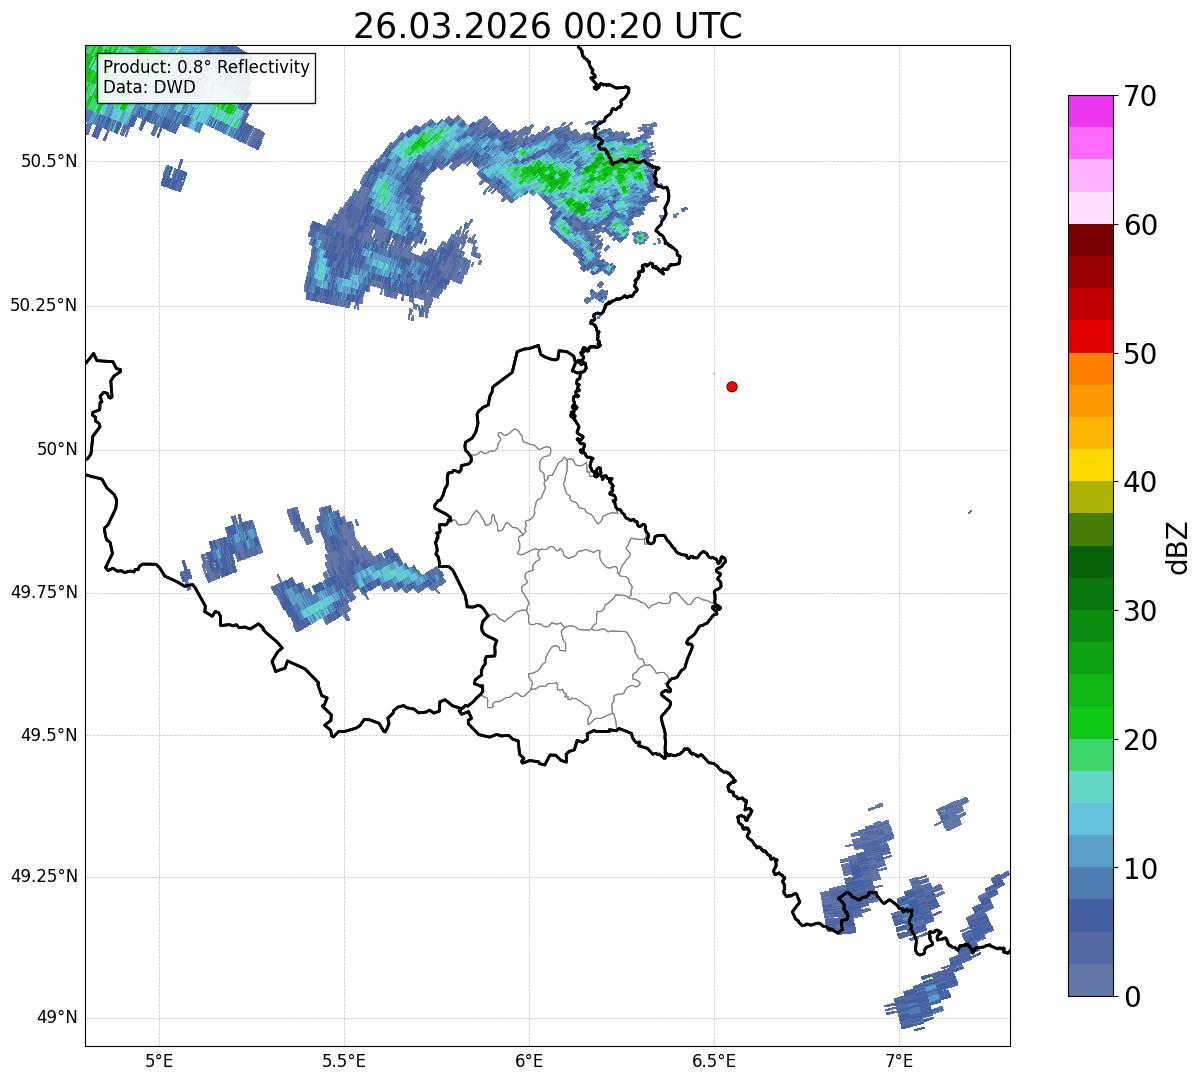Click the 6°E longitude label
Image resolution: width=1202 pixels, height=1081 pixels.
pyautogui.click(x=529, y=1061)
